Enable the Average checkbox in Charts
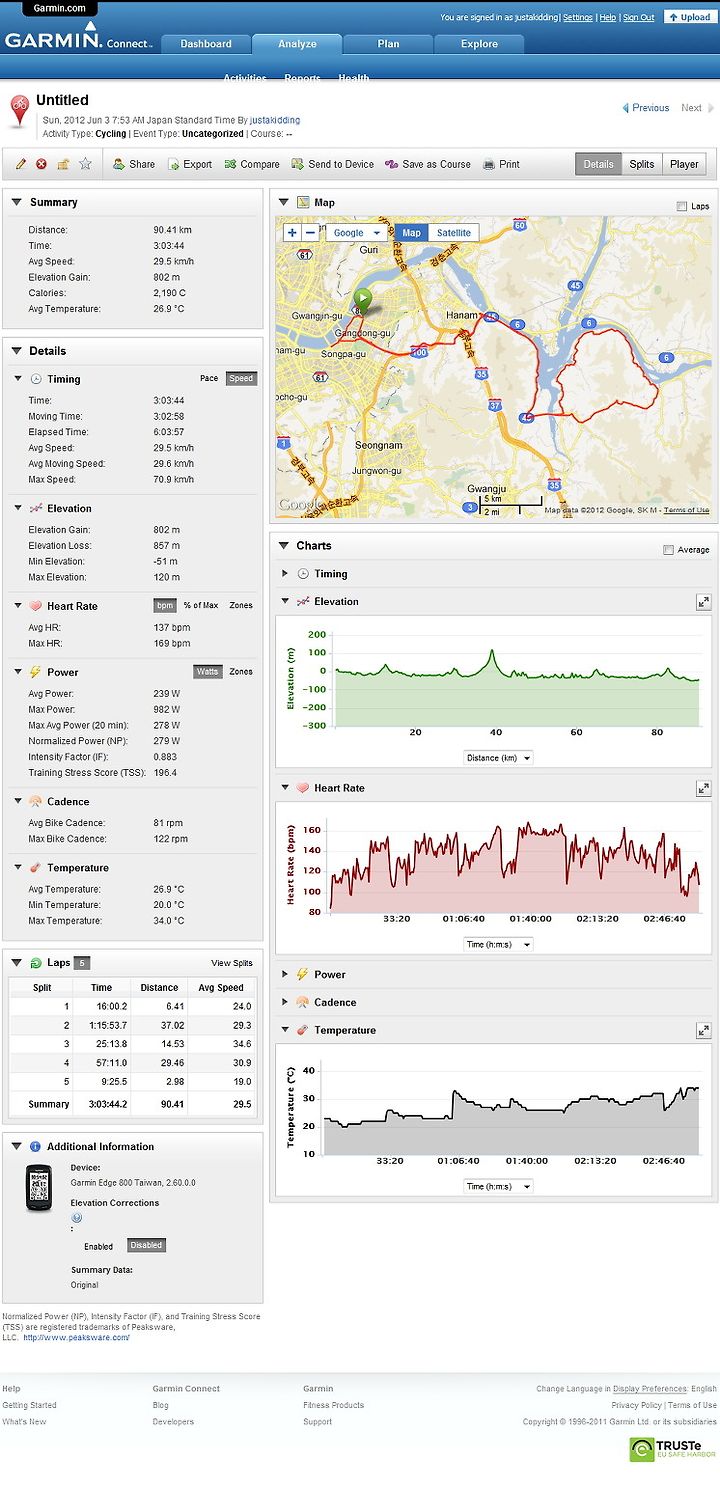 coord(669,550)
